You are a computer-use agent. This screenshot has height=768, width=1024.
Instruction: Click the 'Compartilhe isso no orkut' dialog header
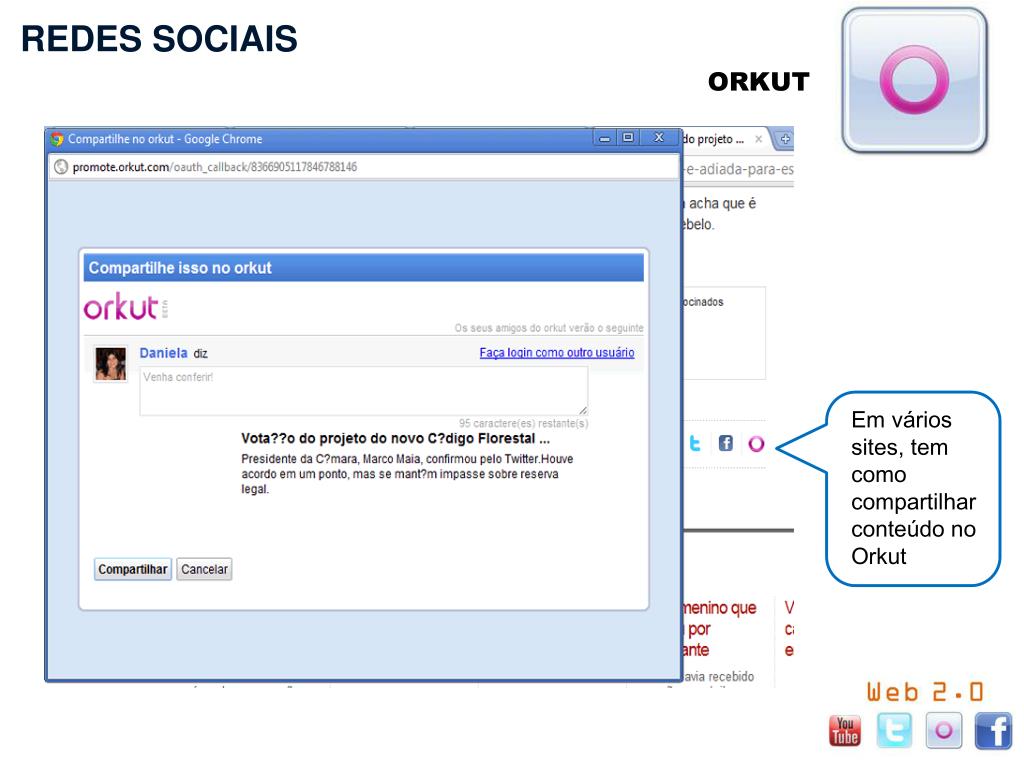tap(364, 268)
